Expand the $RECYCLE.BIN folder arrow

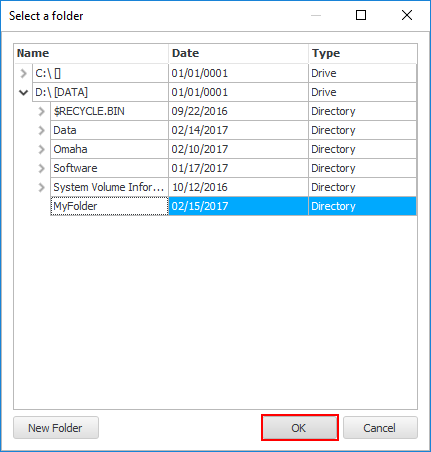[41, 111]
